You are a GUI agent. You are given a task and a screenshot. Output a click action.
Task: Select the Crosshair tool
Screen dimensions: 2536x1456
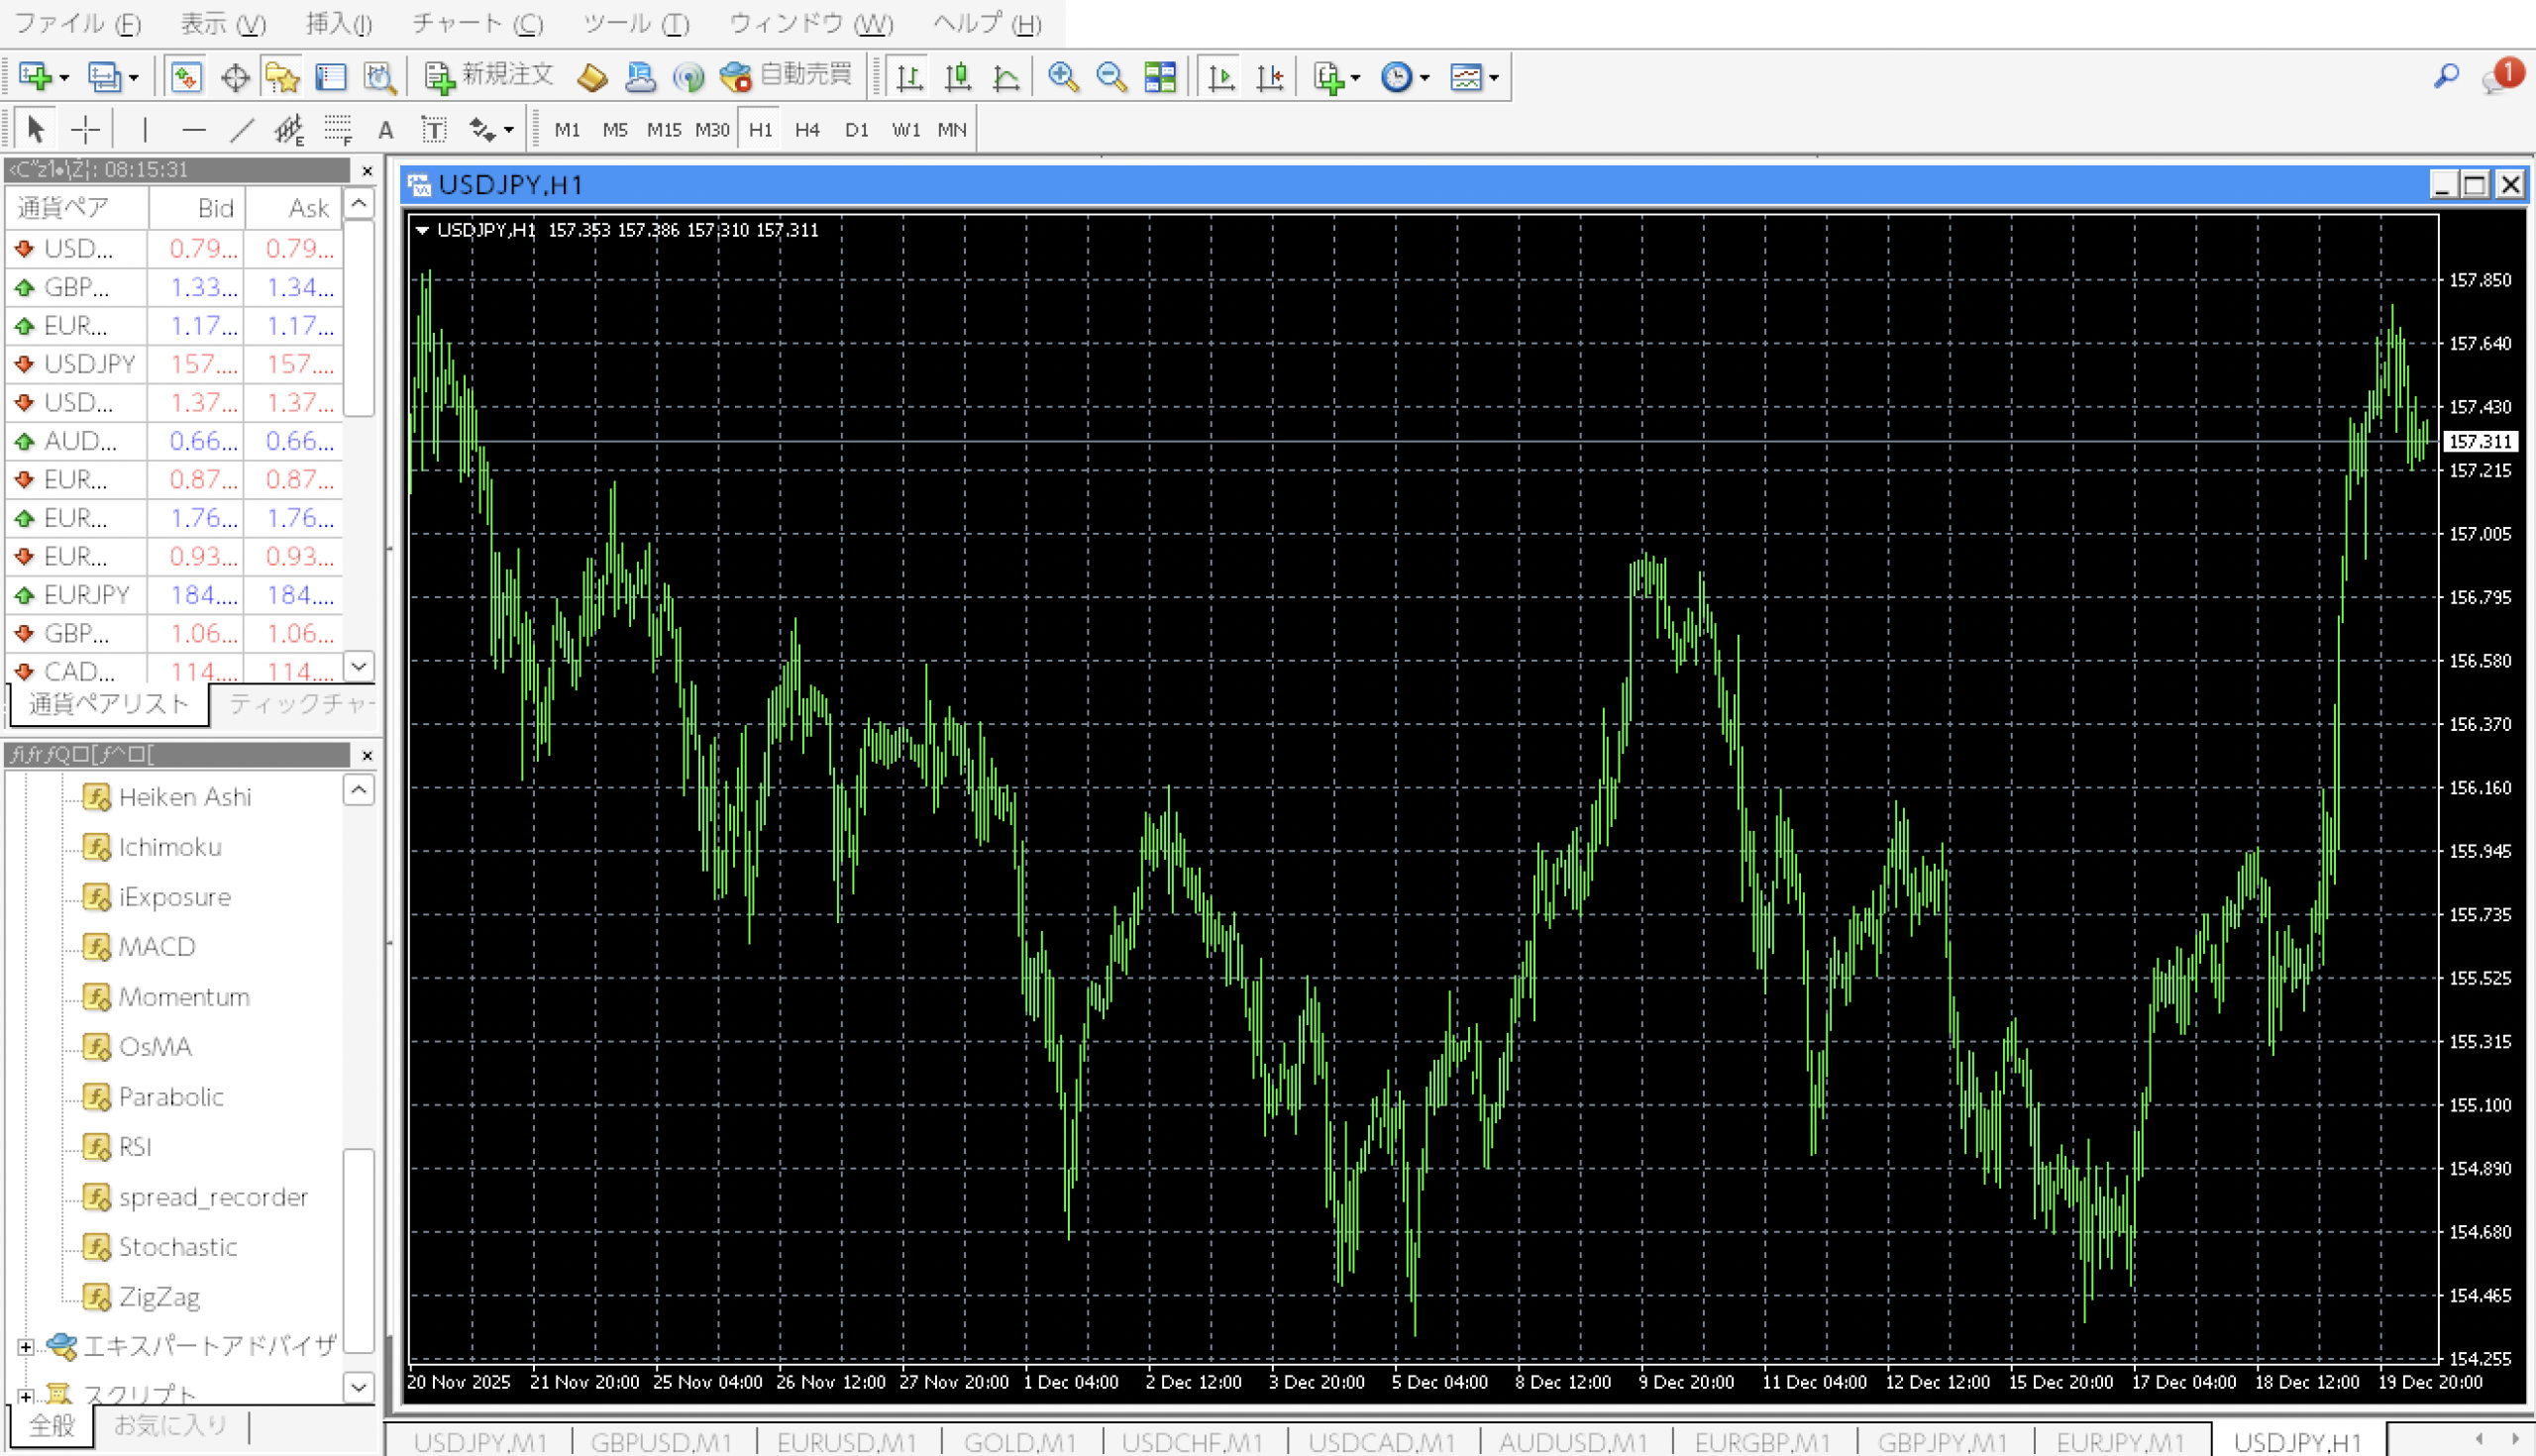(86, 129)
